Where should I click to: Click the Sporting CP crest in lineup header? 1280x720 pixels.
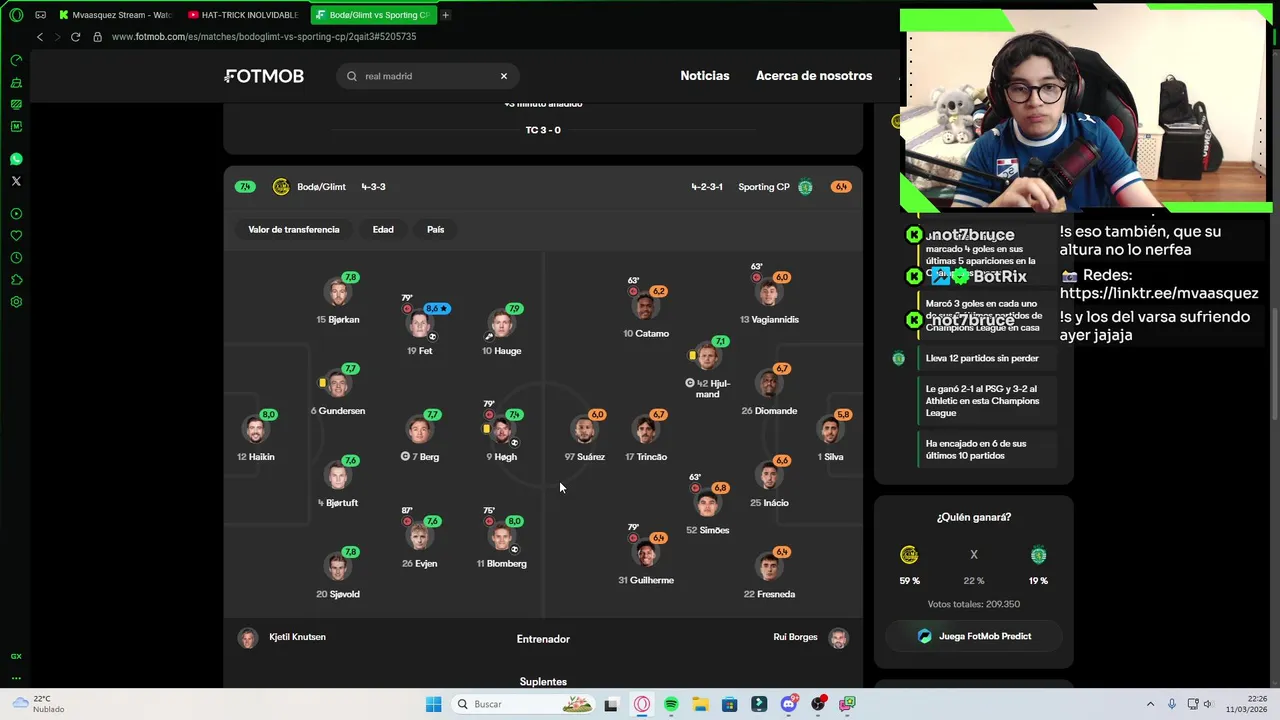(805, 187)
